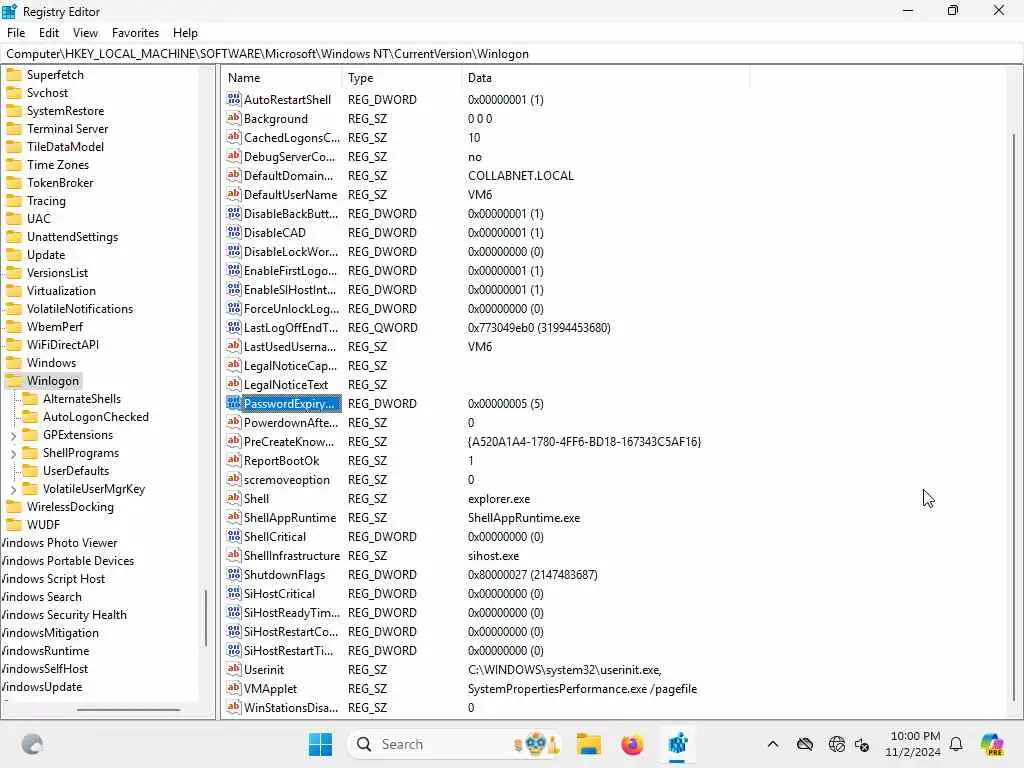Select the VMApplet value icon
The height and width of the screenshot is (768, 1024).
tap(234, 688)
